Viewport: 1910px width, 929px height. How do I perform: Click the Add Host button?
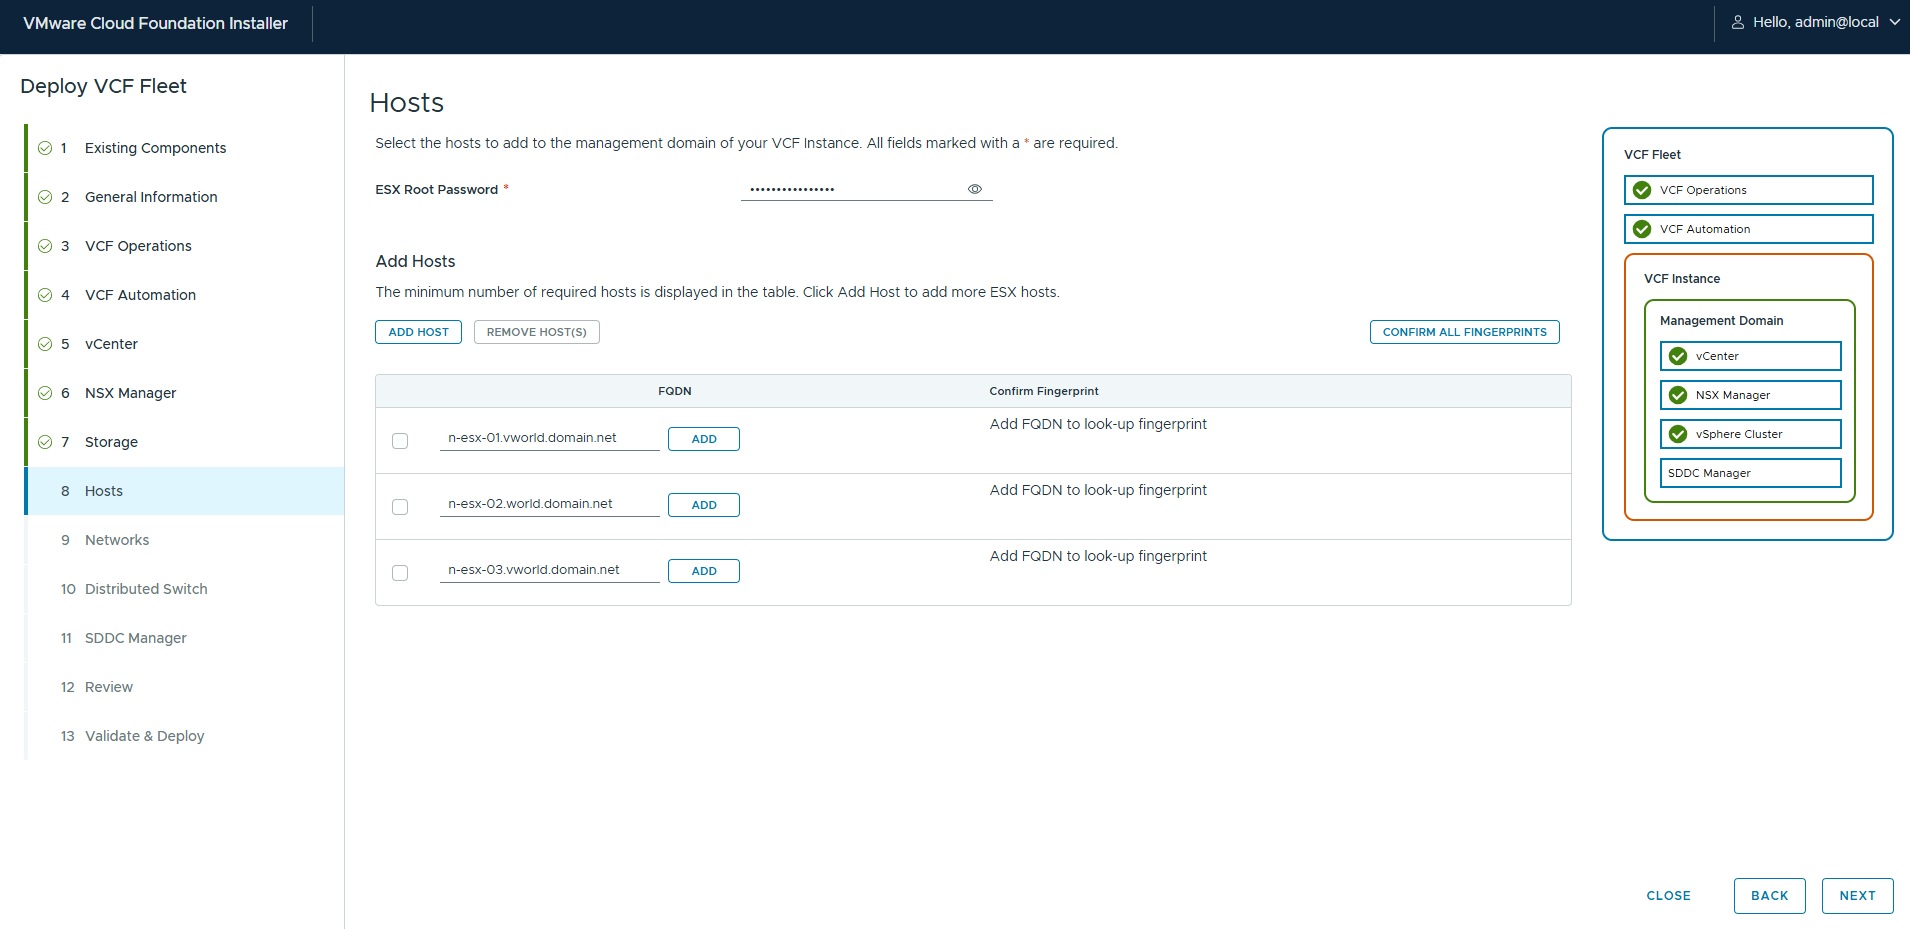click(418, 332)
